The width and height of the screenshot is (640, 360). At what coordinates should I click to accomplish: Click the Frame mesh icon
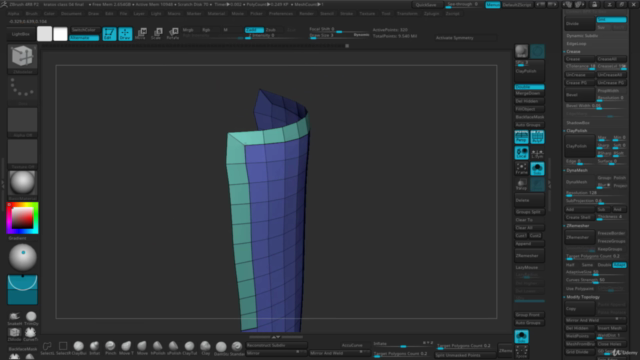521,169
